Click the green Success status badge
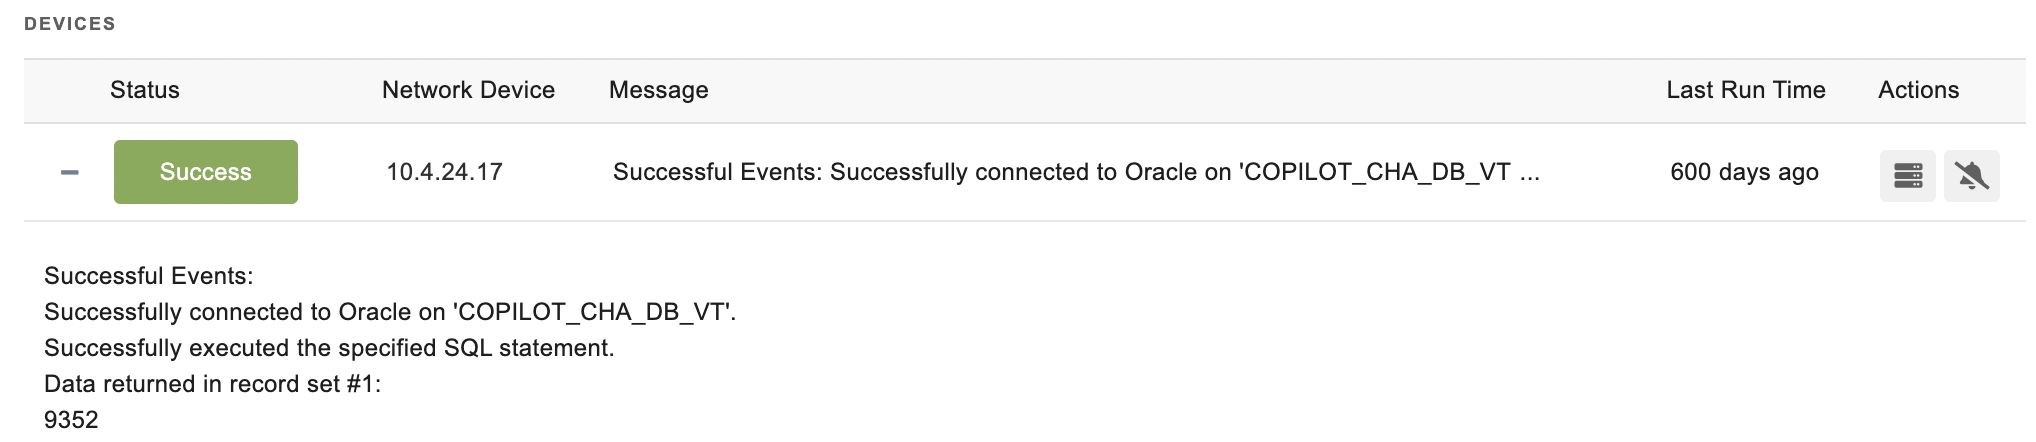 tap(206, 172)
